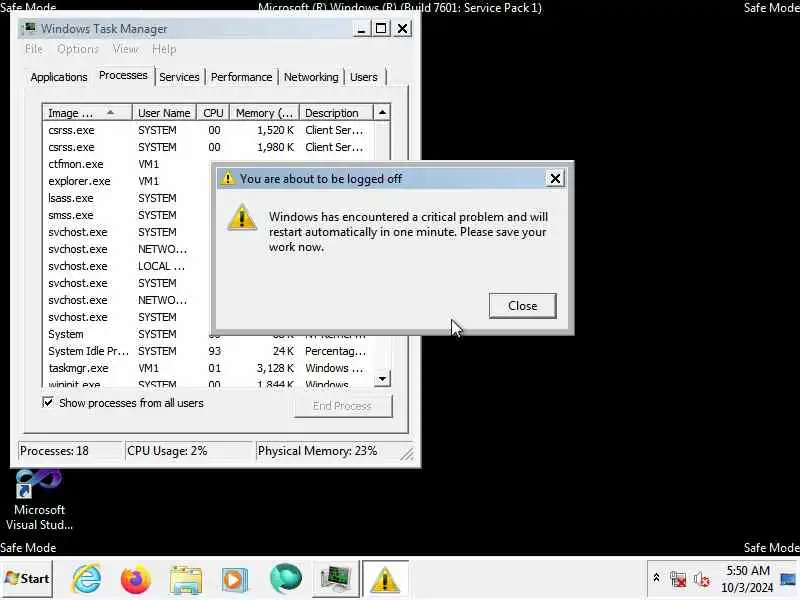
Task: Select the explorer.exe process row
Action: (128, 181)
